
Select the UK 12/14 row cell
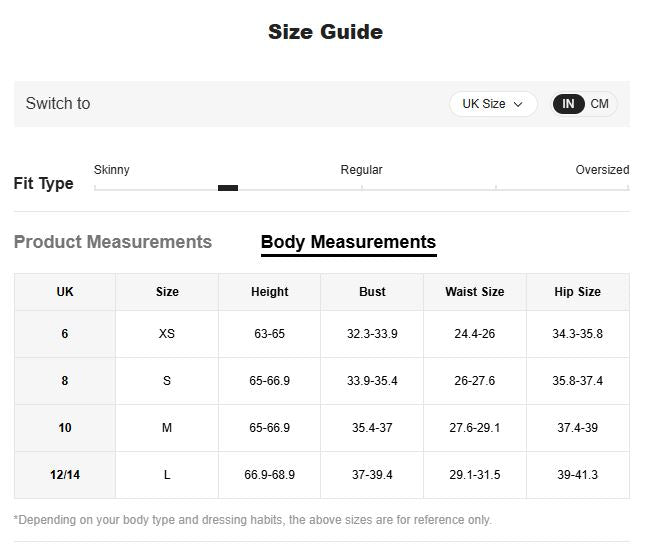tap(65, 475)
